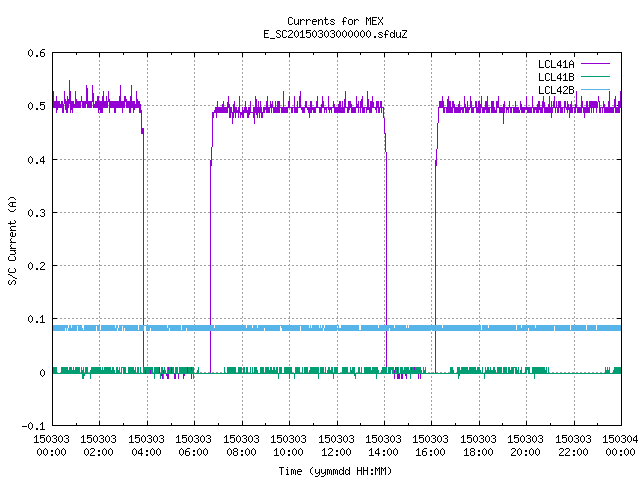Viewport: 640px width, 480px height.
Task: Click the LCL41B legend label
Action: pyautogui.click(x=556, y=77)
